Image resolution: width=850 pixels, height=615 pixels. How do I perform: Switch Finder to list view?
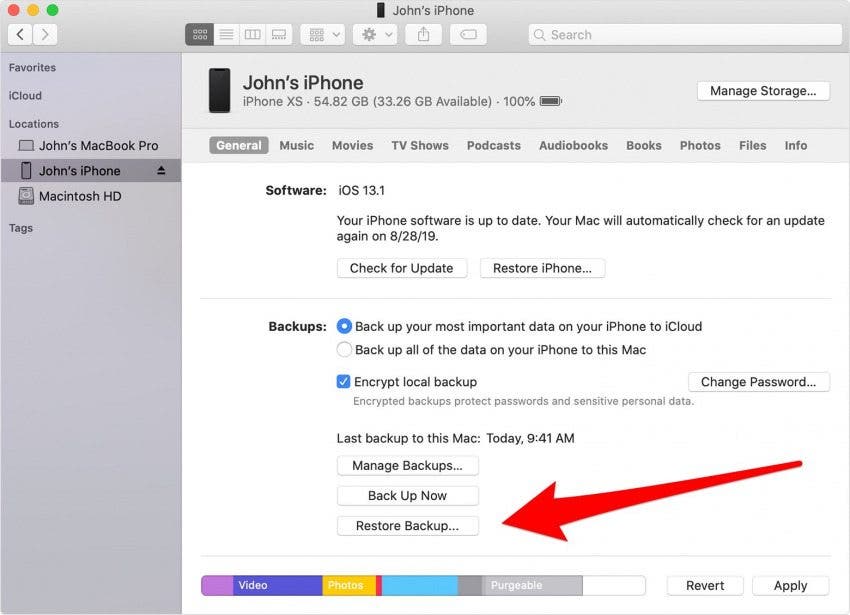[226, 35]
